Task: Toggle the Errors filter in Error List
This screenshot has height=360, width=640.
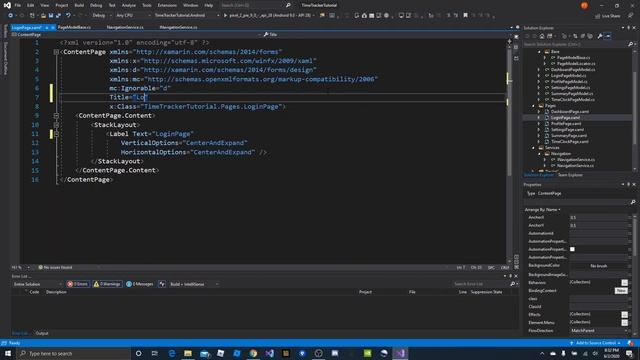Action: coord(78,284)
